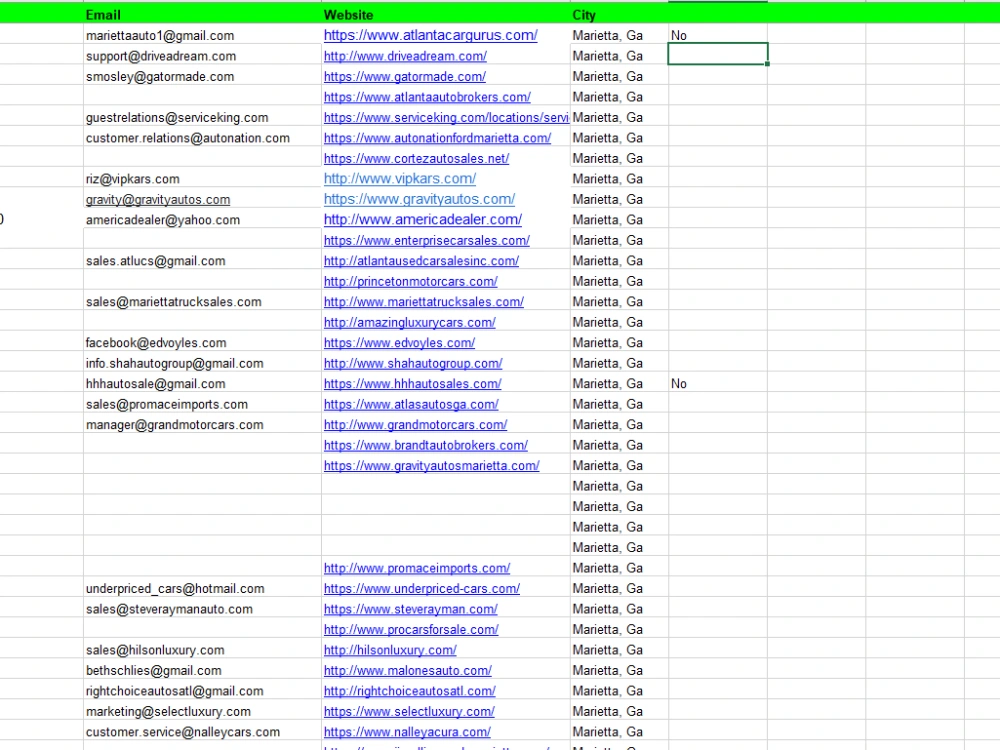The image size is (1000, 750).
Task: Open the gravityautos.com website link
Action: pos(419,199)
